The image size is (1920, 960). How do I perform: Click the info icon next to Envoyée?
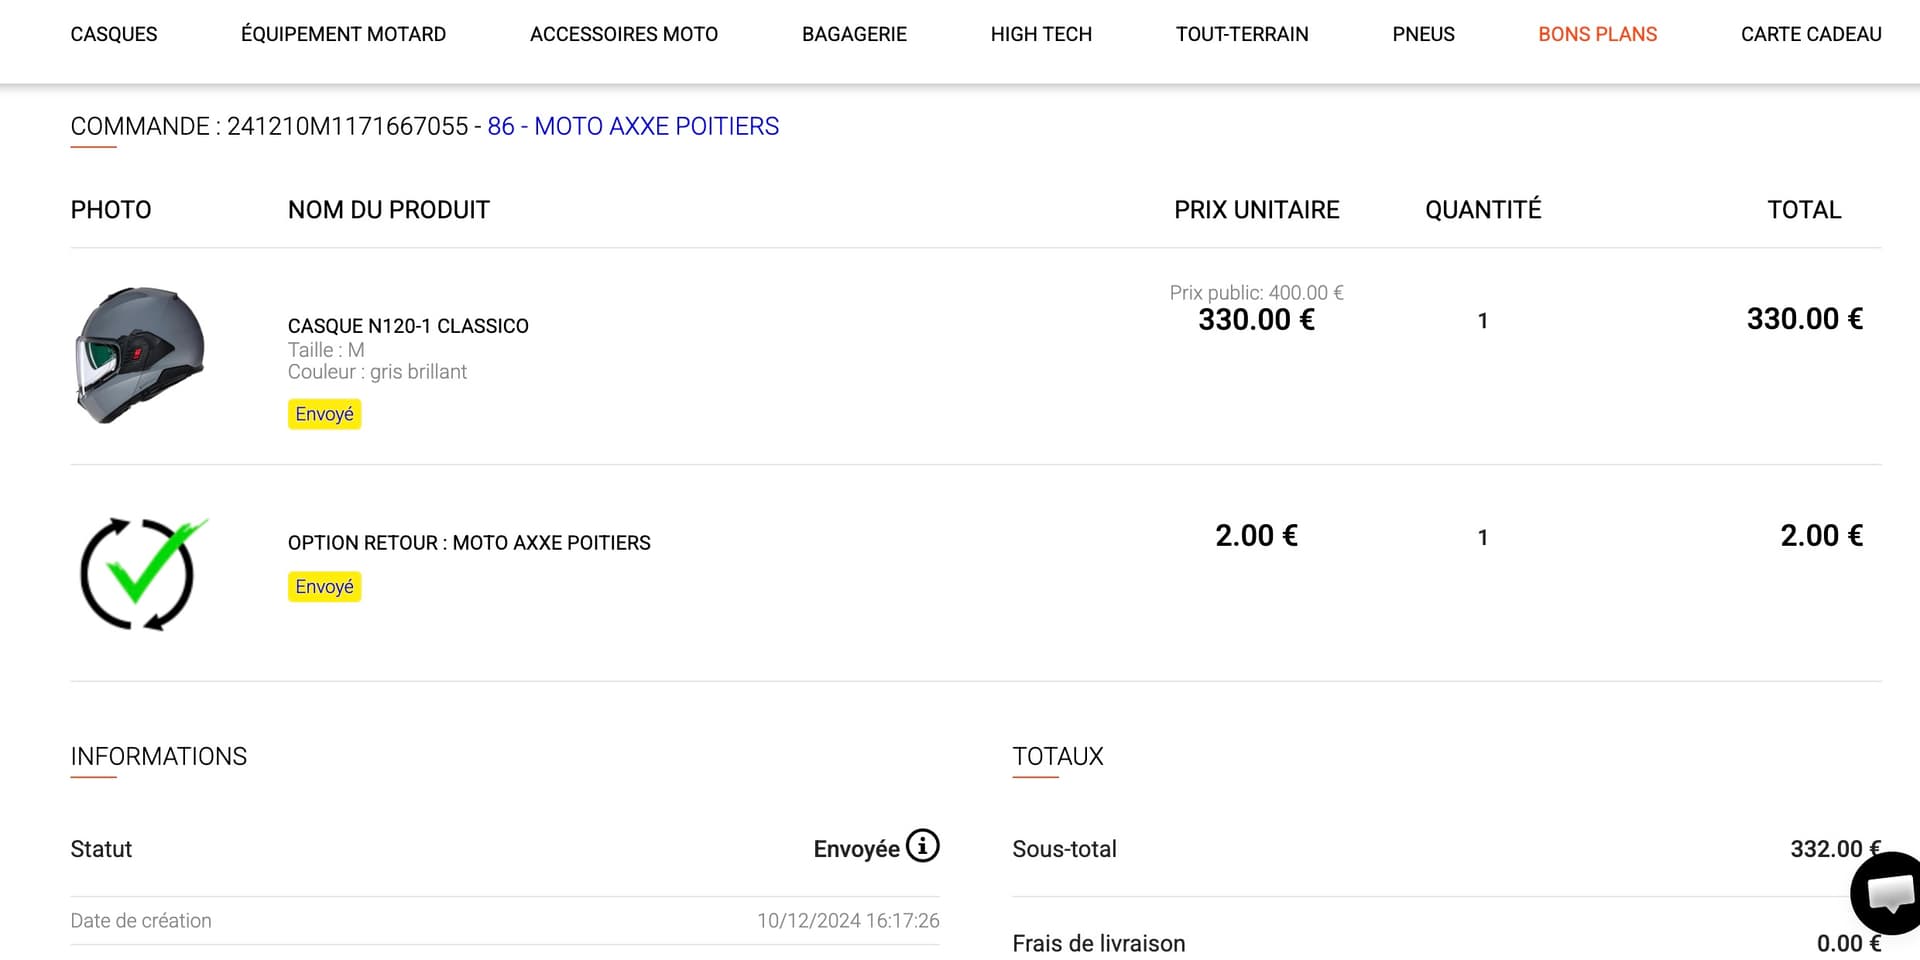click(x=922, y=846)
